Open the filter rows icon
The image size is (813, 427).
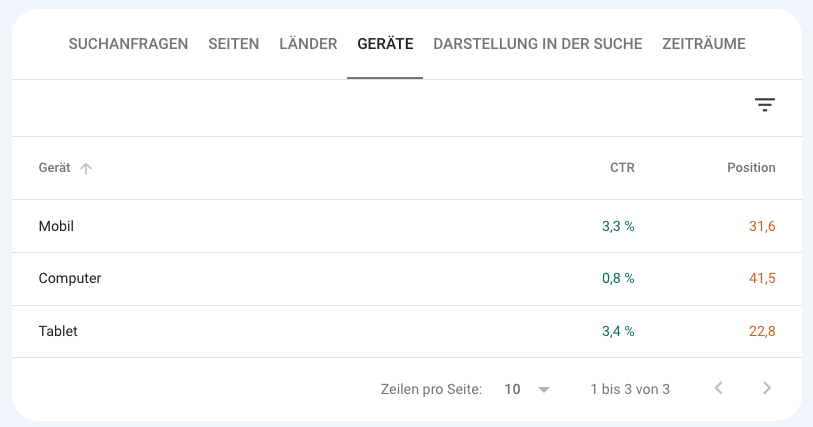coord(765,105)
